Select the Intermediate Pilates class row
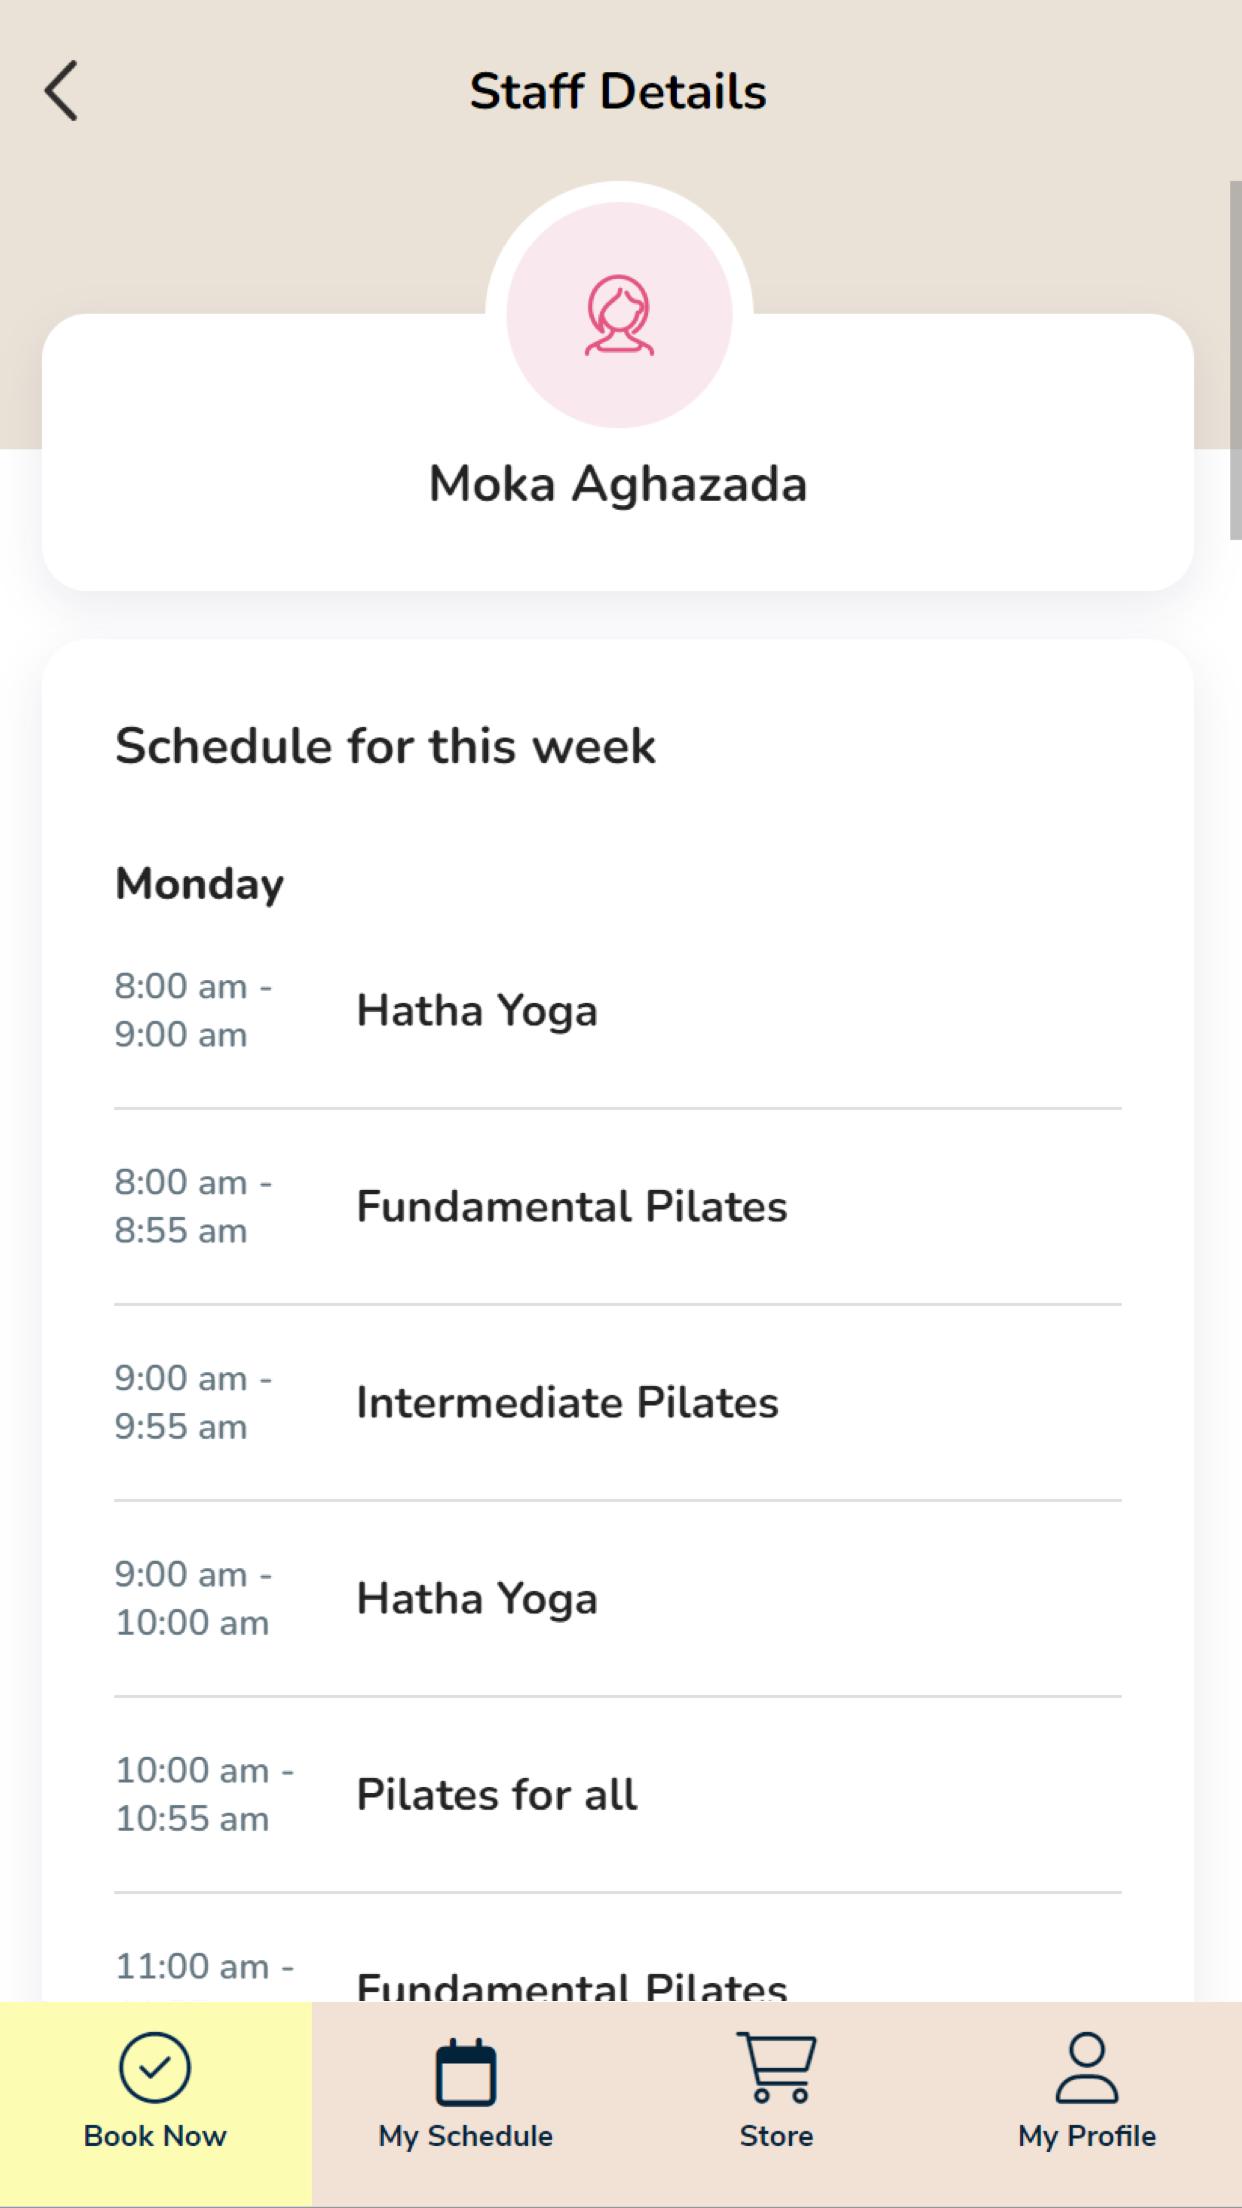The image size is (1242, 2208). coord(618,1402)
